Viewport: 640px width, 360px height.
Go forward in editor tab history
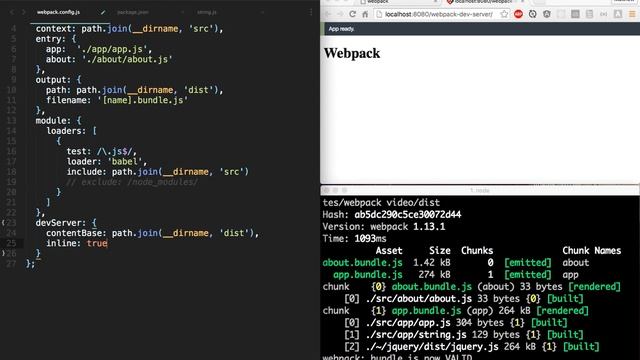click(x=23, y=12)
